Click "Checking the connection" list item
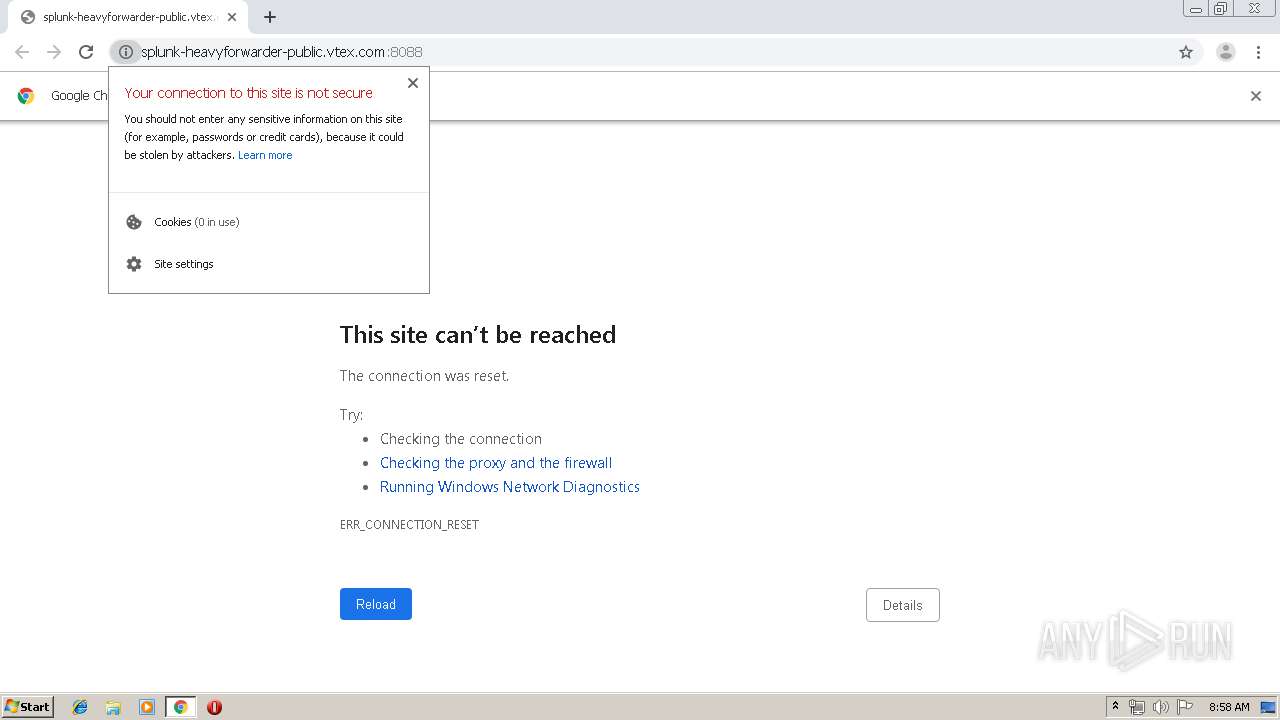 coord(461,439)
